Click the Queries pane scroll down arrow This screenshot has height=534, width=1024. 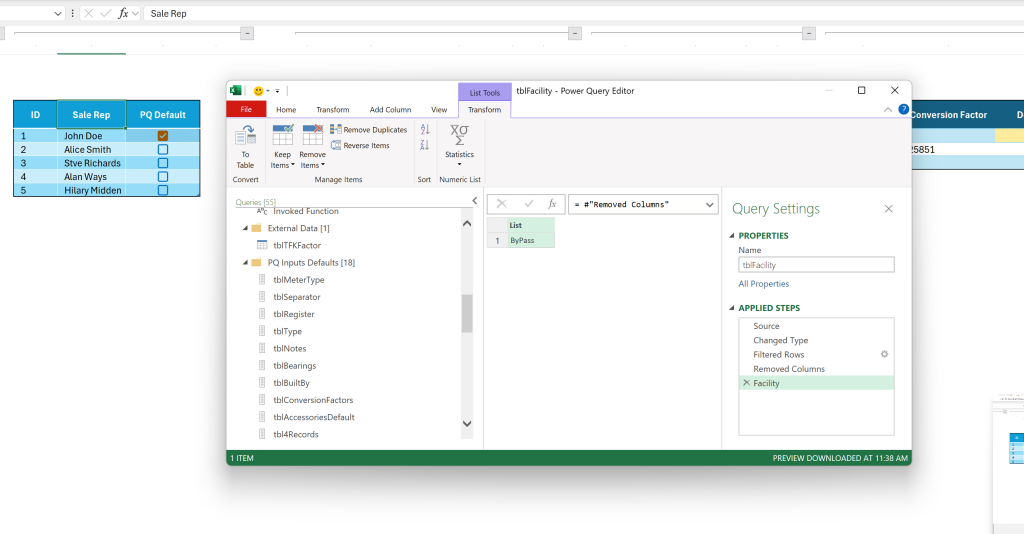[x=467, y=424]
